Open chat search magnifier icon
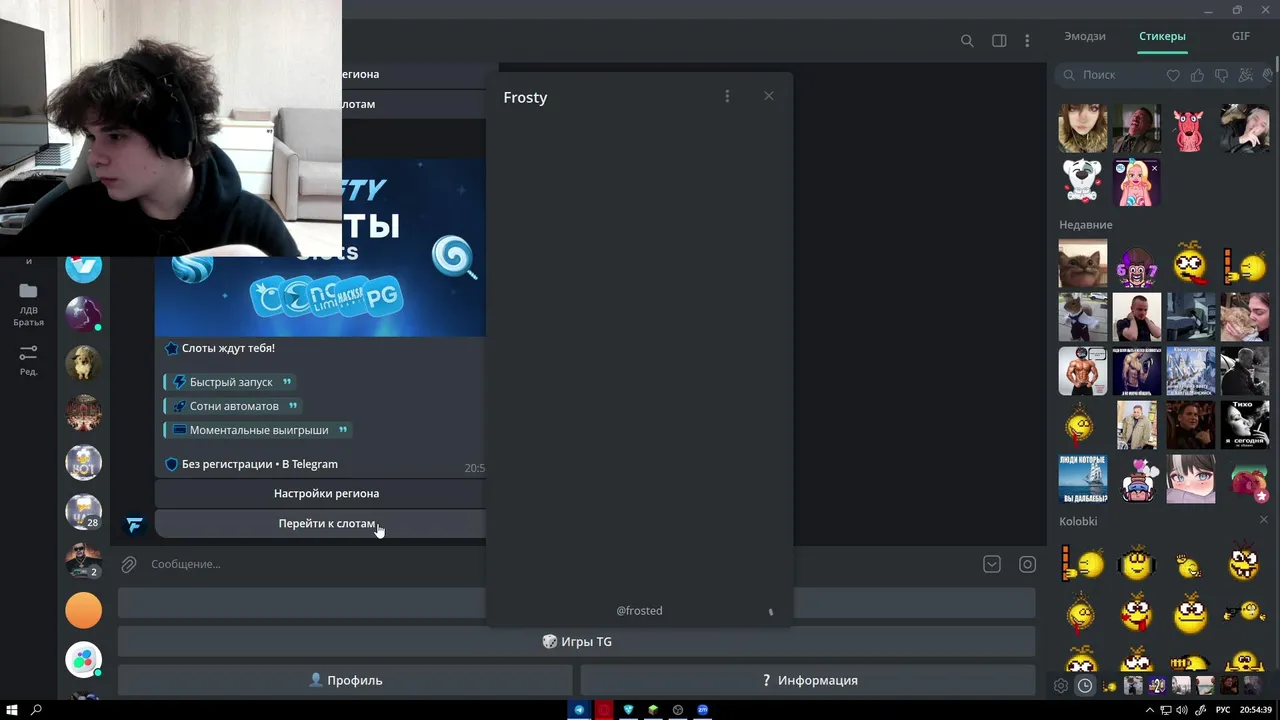1280x720 pixels. coord(967,41)
